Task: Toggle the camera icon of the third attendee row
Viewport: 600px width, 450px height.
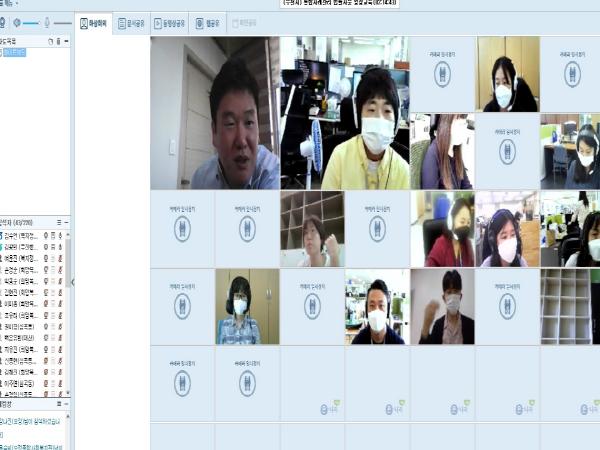Action: click(46, 258)
